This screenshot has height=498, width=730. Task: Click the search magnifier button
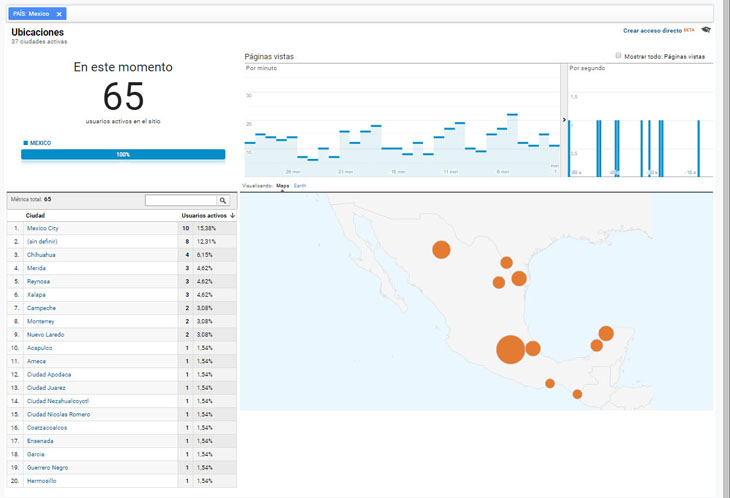pyautogui.click(x=223, y=200)
